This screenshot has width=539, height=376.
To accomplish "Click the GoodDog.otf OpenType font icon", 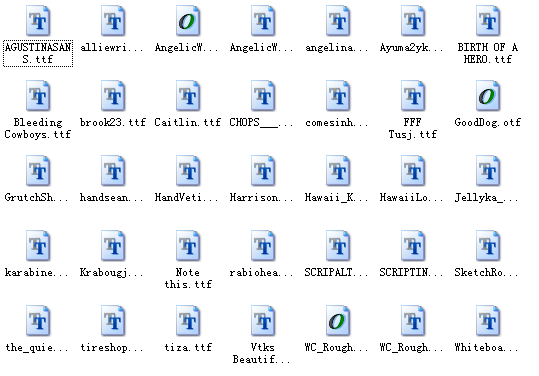I will [x=488, y=96].
